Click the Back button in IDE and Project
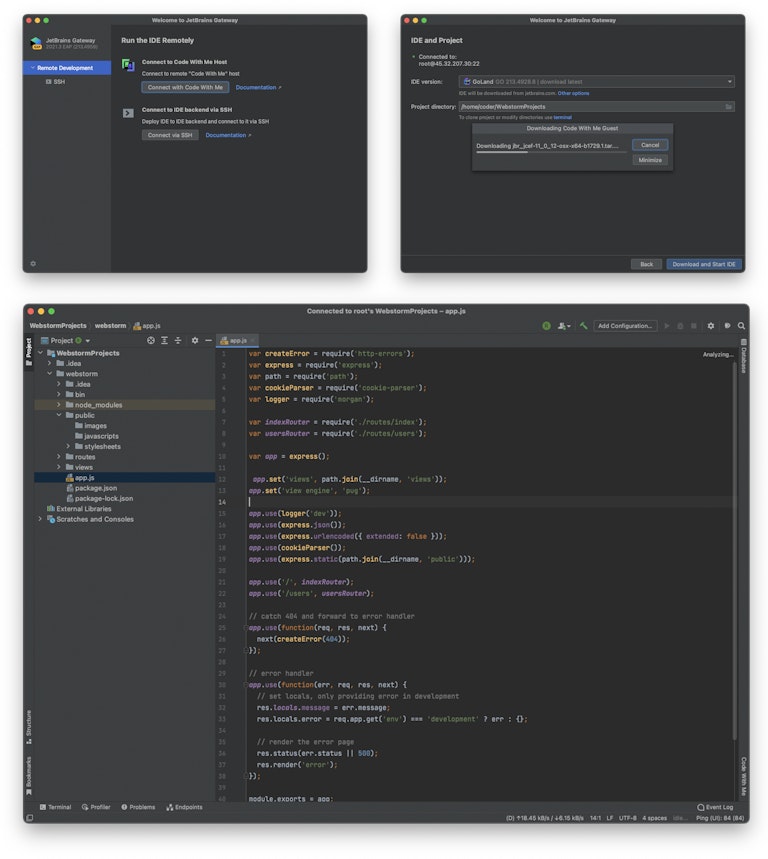The height and width of the screenshot is (859, 768). pyautogui.click(x=646, y=264)
